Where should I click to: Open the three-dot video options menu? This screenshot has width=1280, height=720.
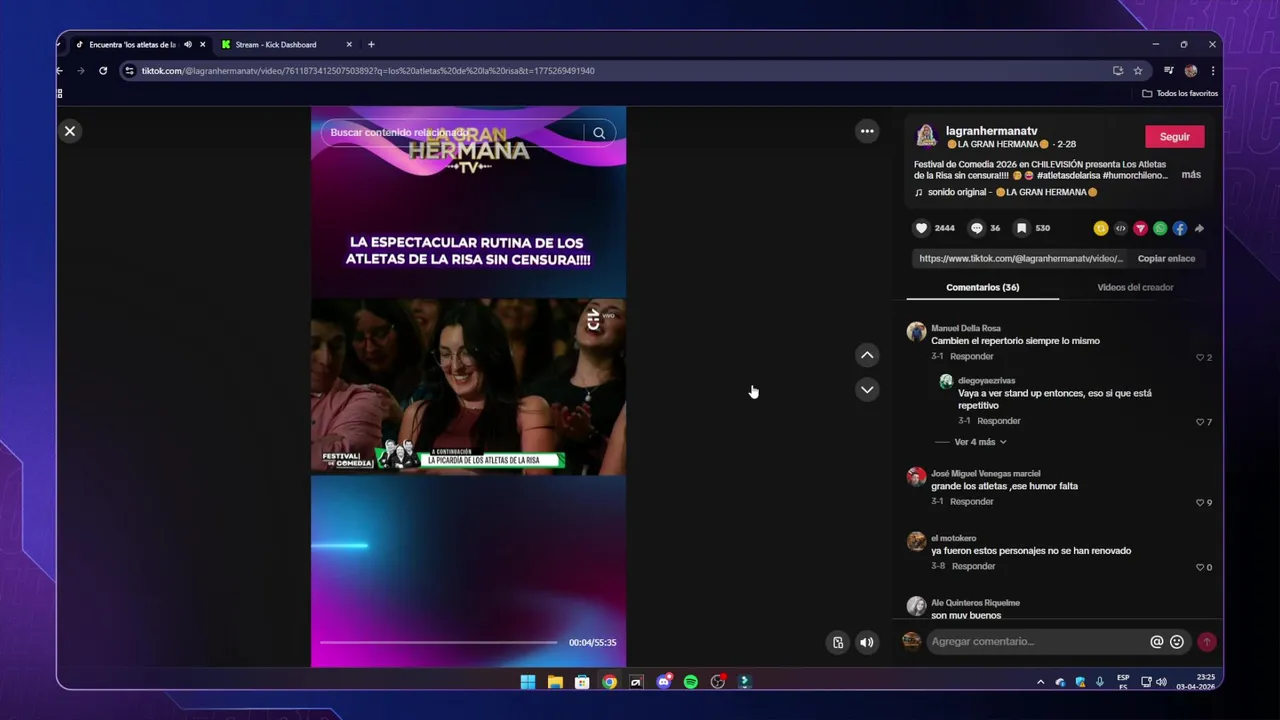click(x=867, y=131)
